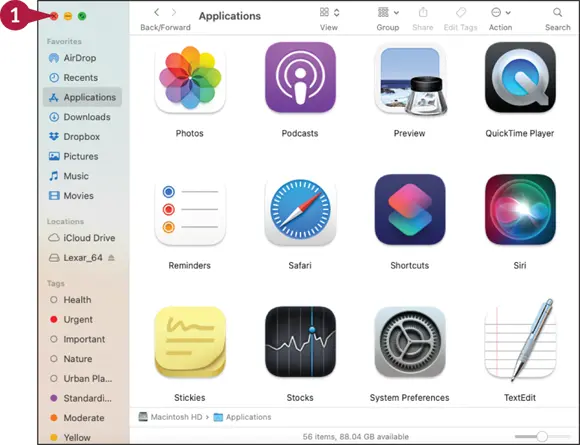Open Music in the sidebar
The image size is (580, 445).
point(82,176)
